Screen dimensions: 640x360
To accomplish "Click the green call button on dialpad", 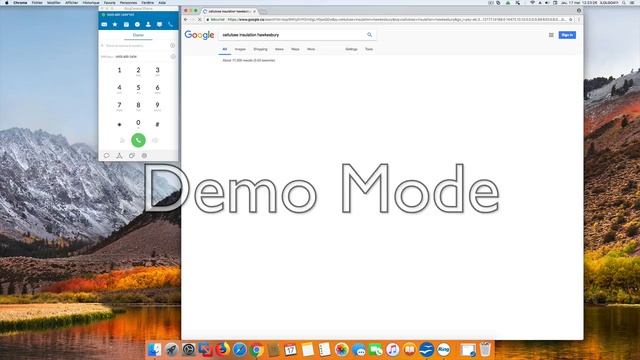I will [x=138, y=140].
